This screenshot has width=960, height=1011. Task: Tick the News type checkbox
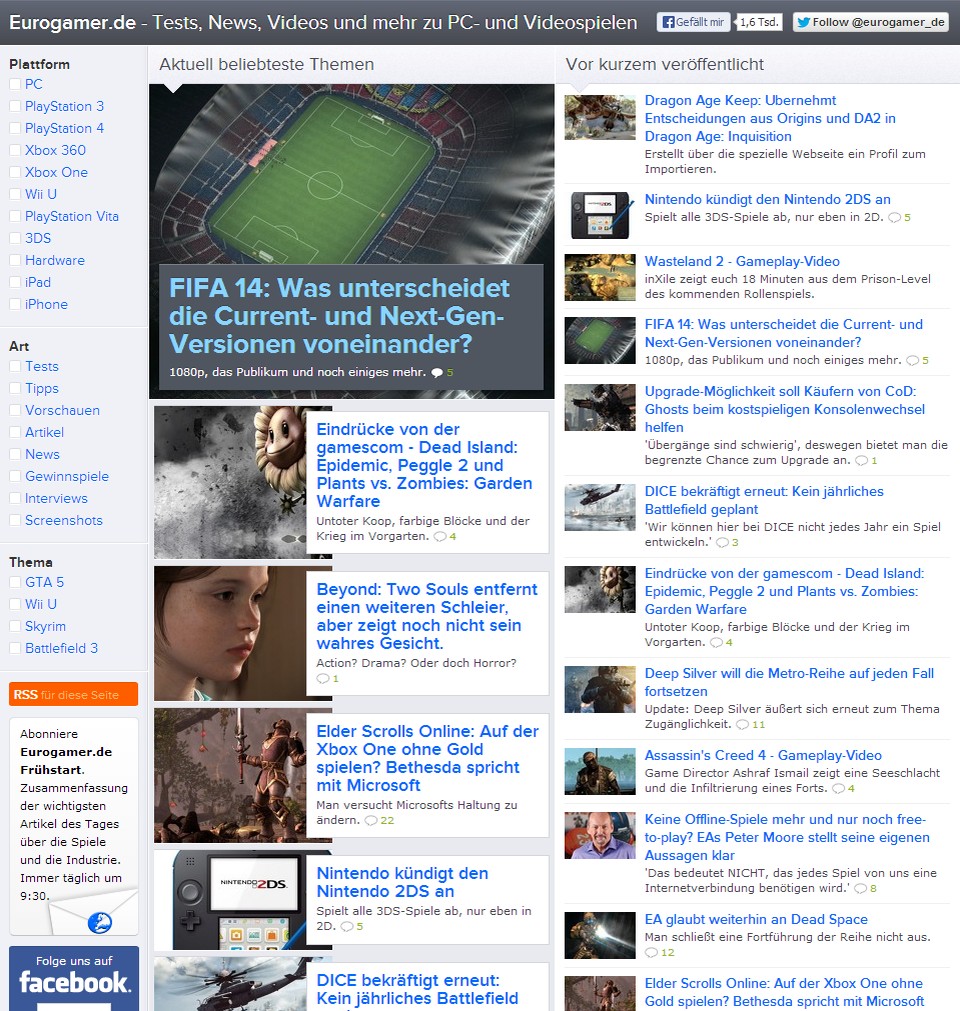[15, 454]
